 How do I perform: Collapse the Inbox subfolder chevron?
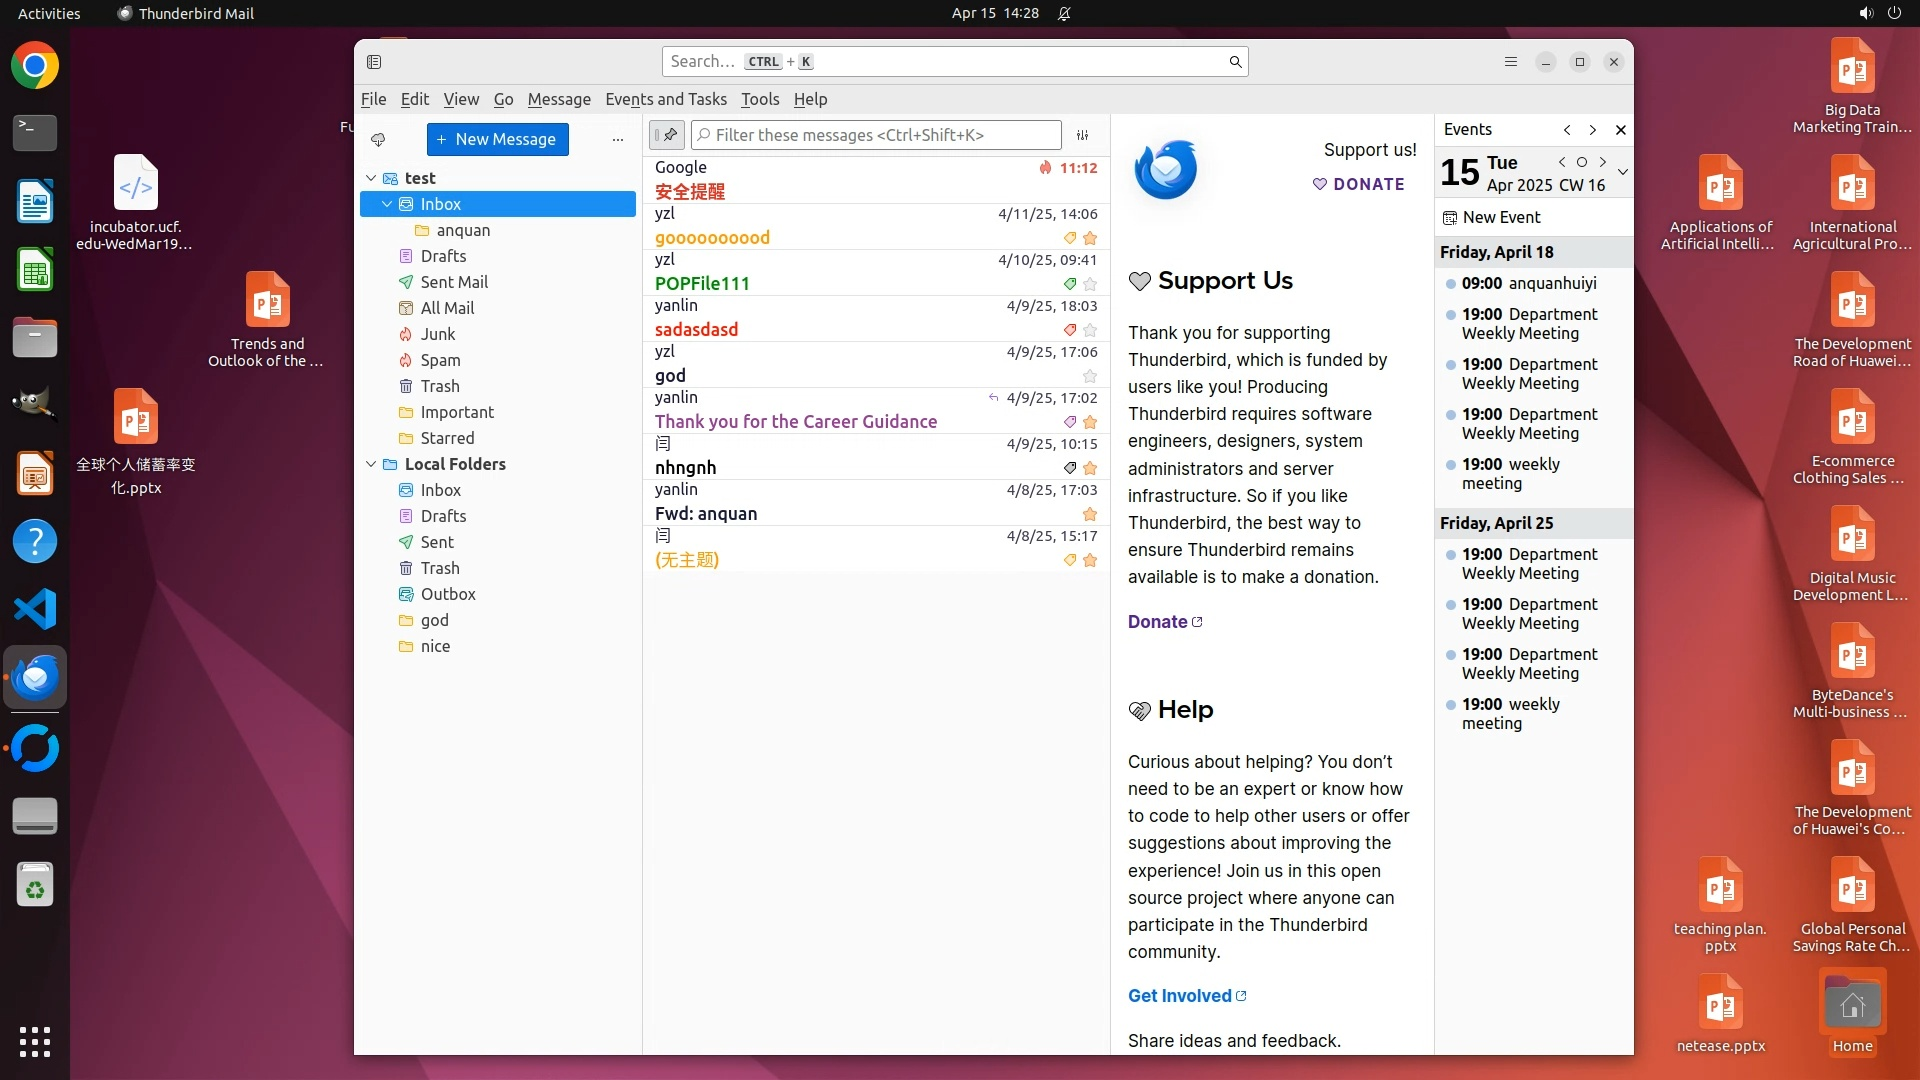coord(387,204)
